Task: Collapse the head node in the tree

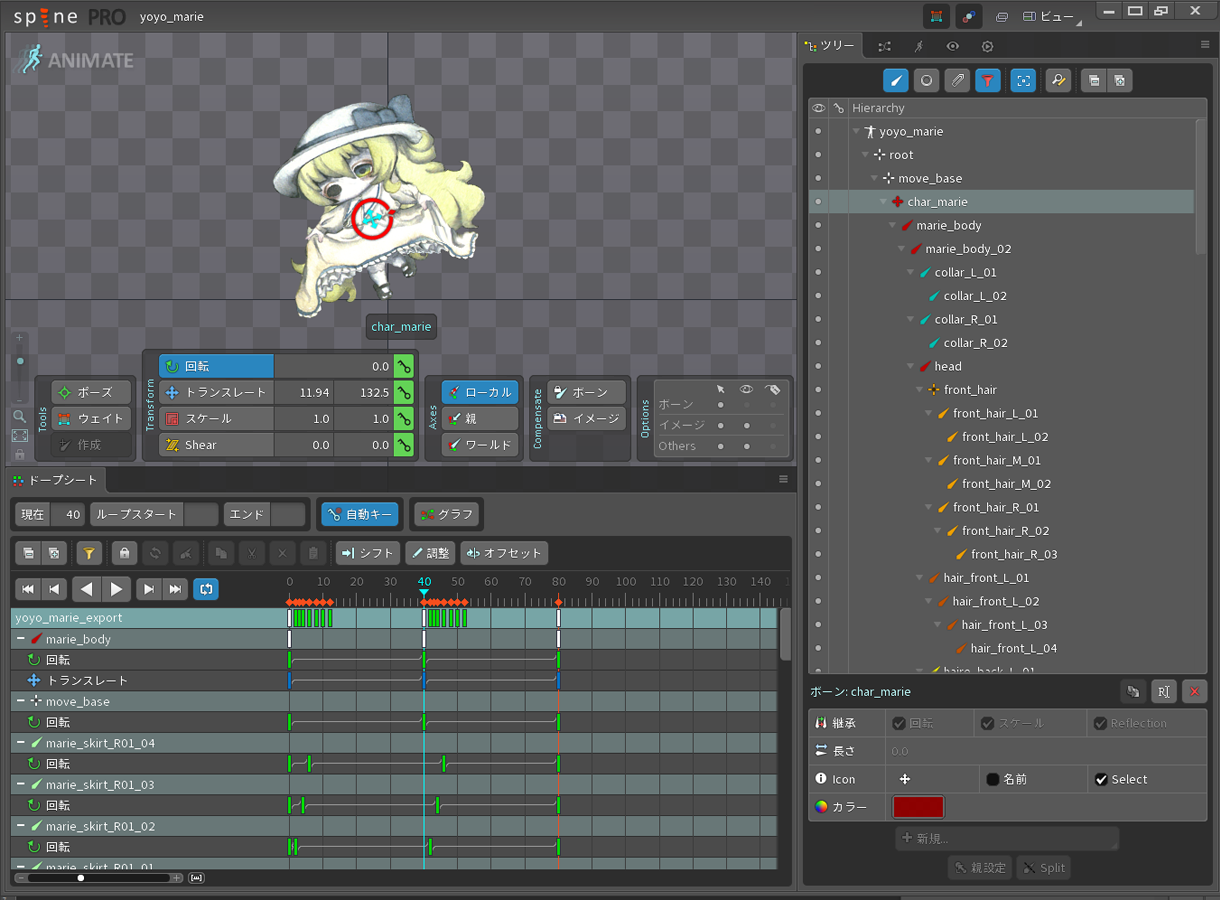Action: (x=912, y=366)
